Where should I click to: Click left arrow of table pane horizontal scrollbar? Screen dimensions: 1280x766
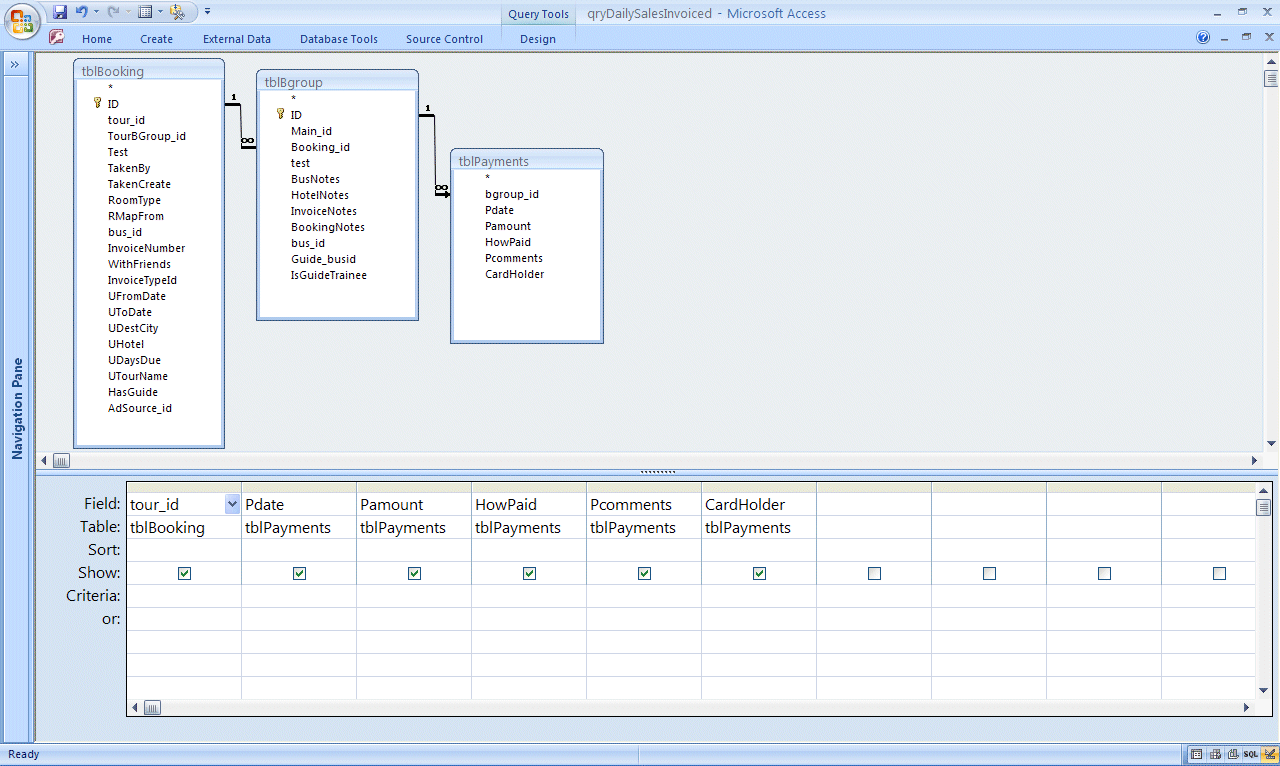(x=43, y=461)
